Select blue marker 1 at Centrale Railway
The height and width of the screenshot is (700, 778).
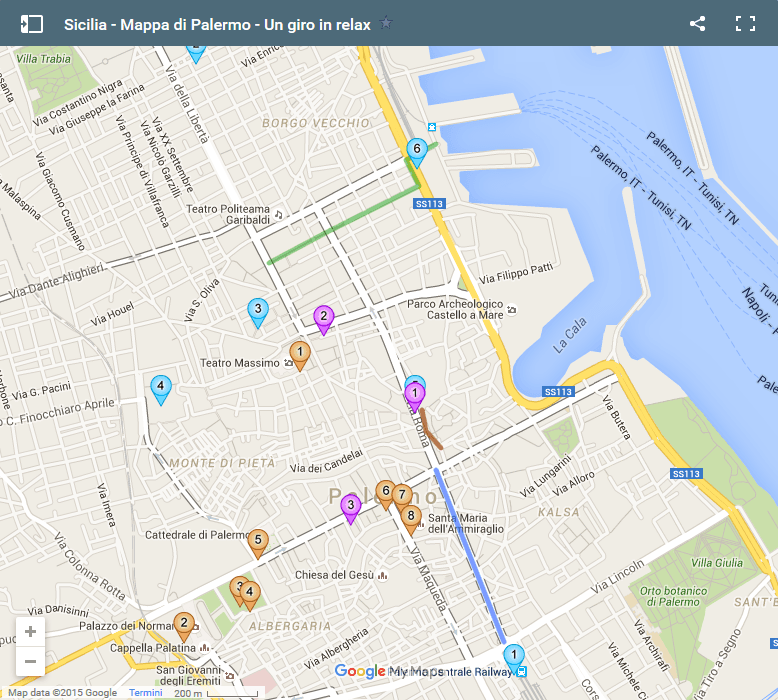click(513, 656)
